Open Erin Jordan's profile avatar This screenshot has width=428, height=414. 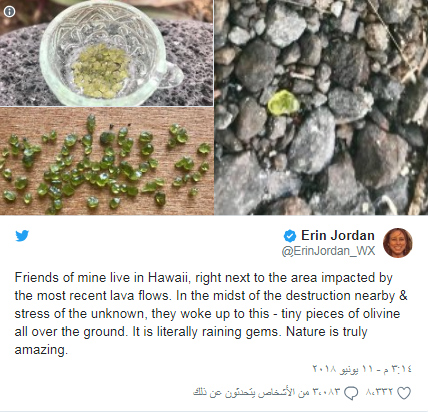398,243
